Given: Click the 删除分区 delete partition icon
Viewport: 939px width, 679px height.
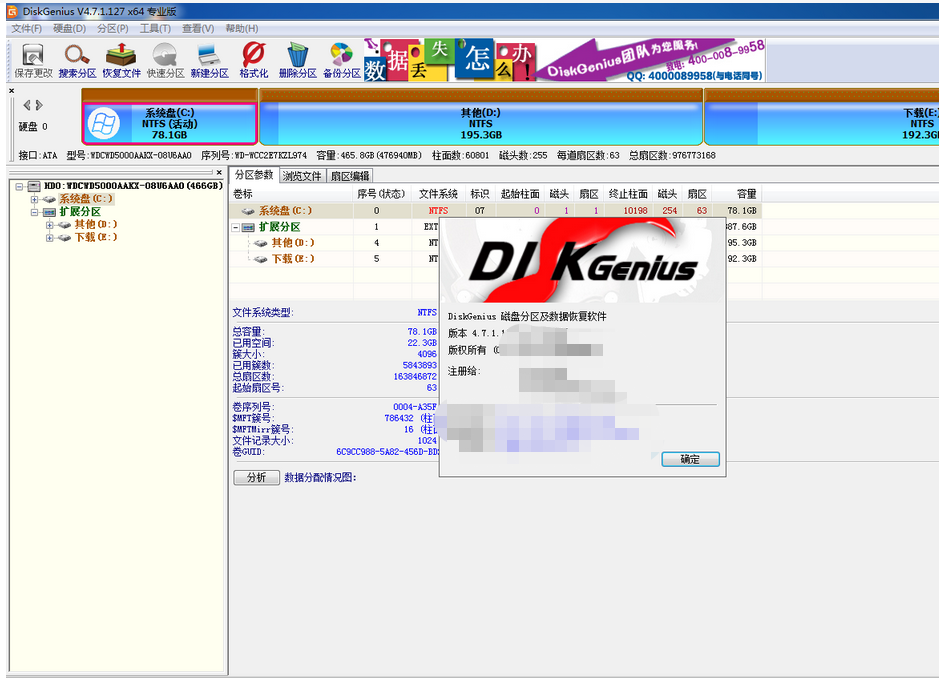Looking at the screenshot, I should (x=298, y=60).
